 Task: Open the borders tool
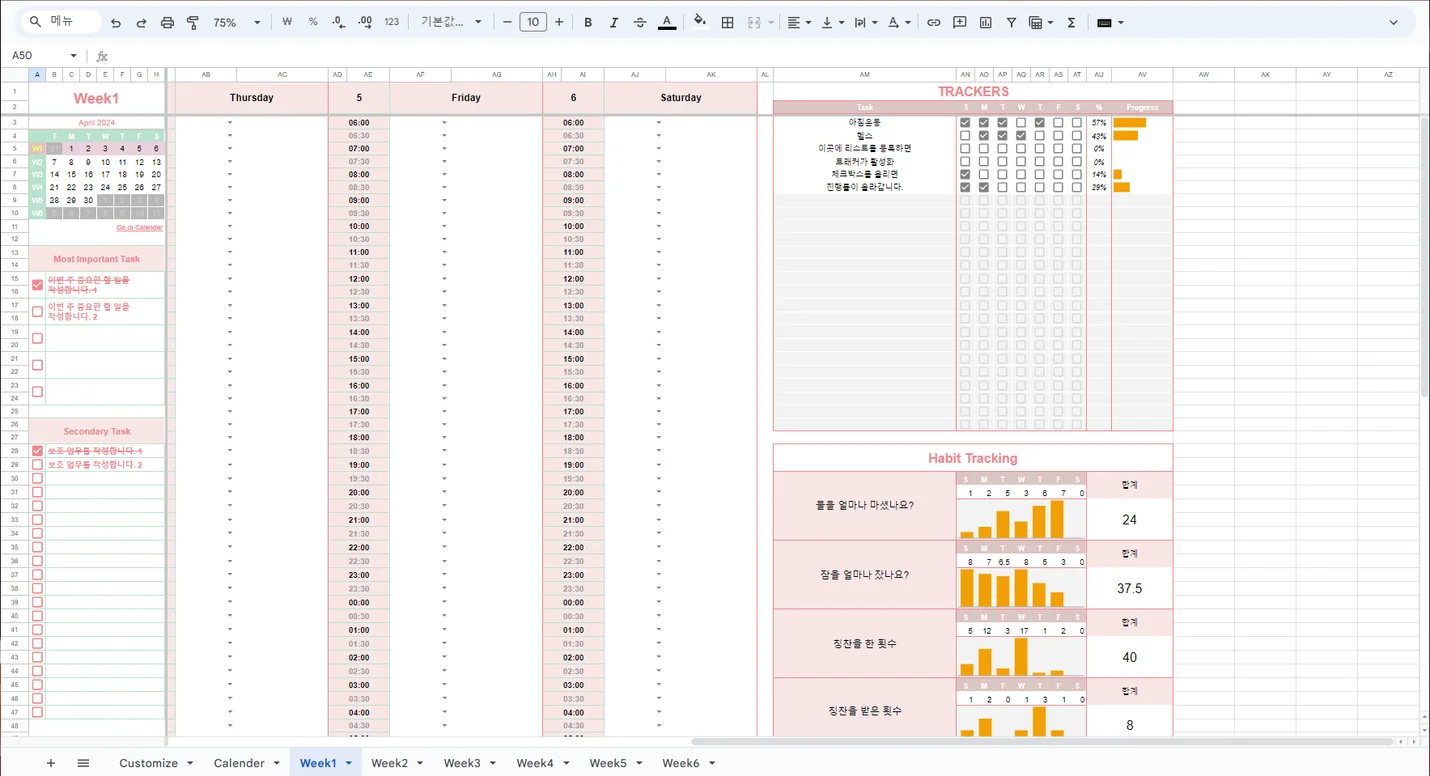tap(728, 22)
